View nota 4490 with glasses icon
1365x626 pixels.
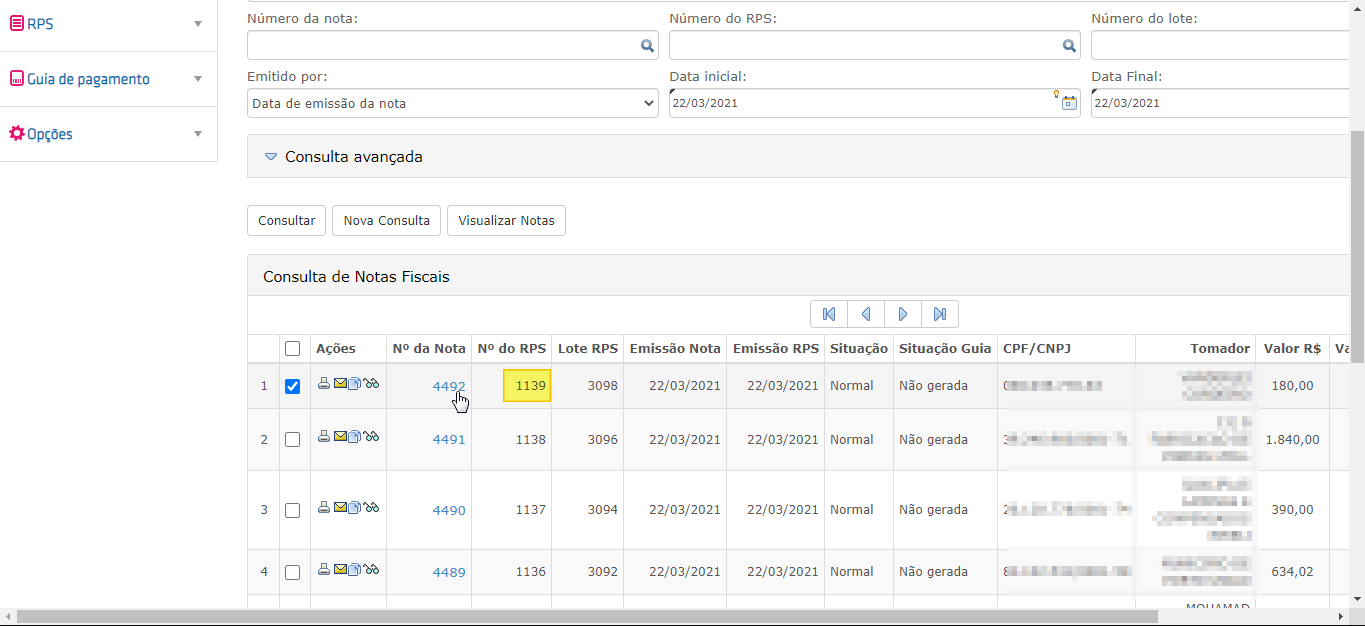[371, 507]
